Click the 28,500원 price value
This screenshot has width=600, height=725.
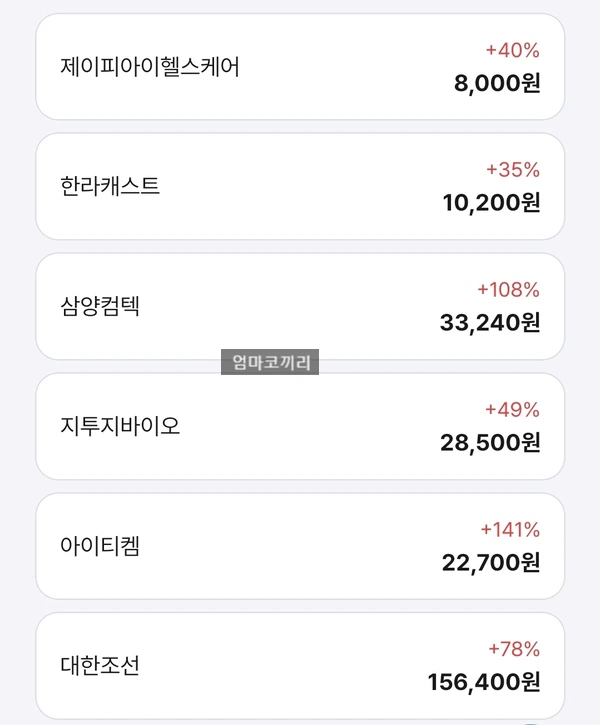tap(490, 443)
